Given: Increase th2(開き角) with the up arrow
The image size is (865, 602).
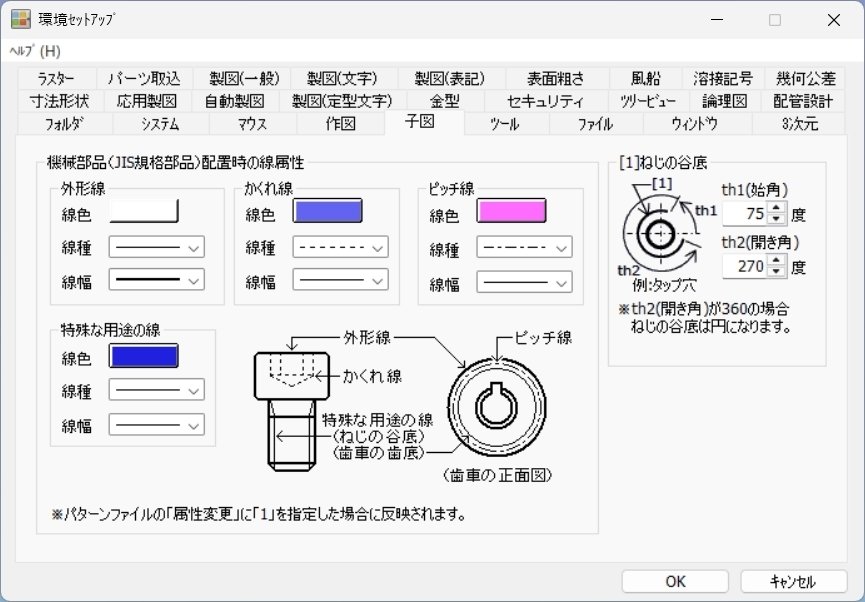Looking at the screenshot, I should pyautogui.click(x=777, y=261).
